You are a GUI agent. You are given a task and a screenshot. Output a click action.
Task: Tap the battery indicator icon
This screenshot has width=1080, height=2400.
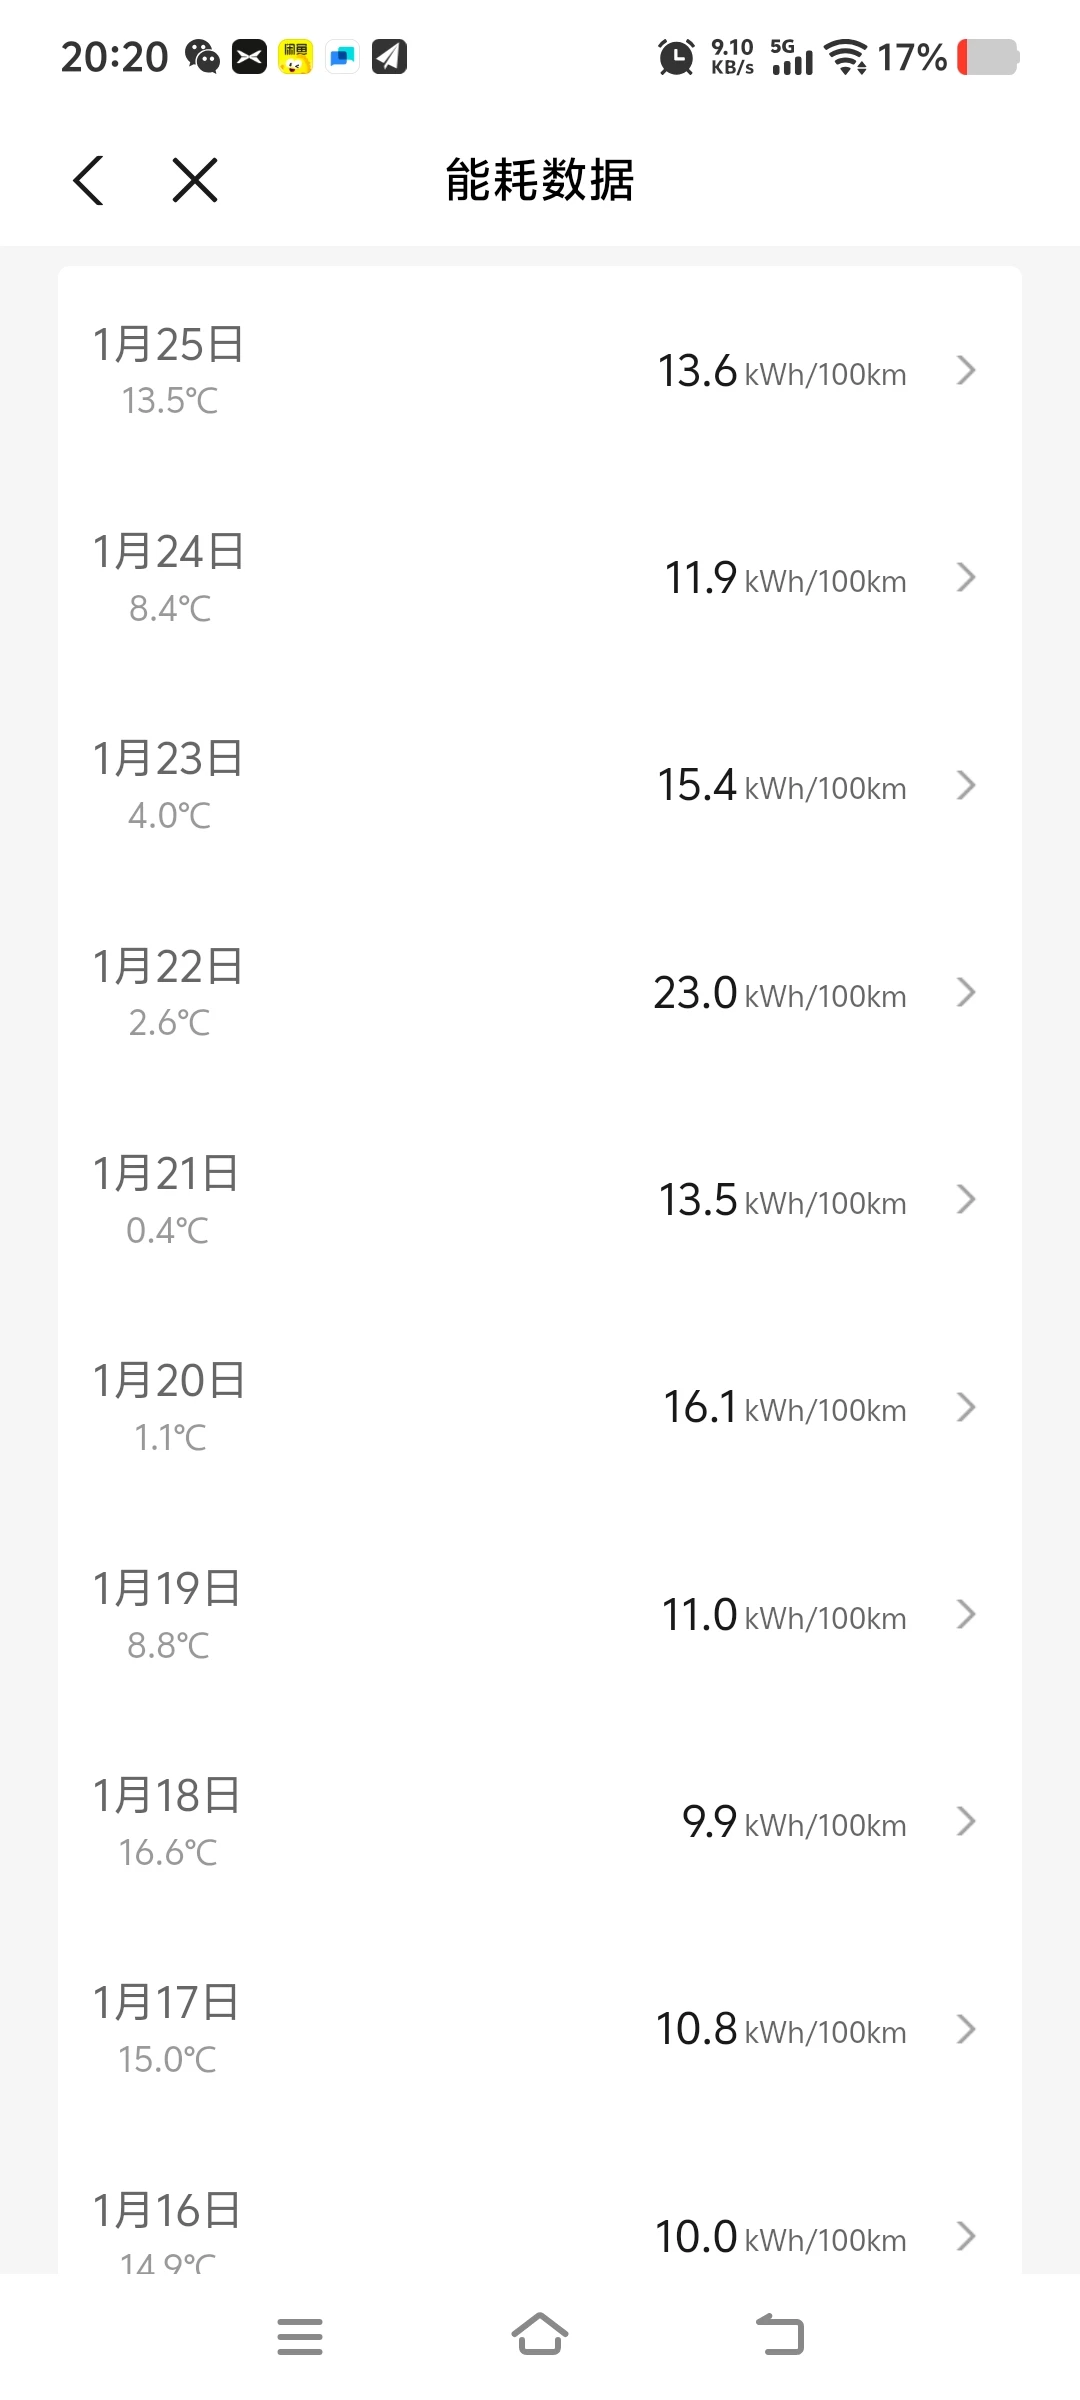(x=988, y=57)
